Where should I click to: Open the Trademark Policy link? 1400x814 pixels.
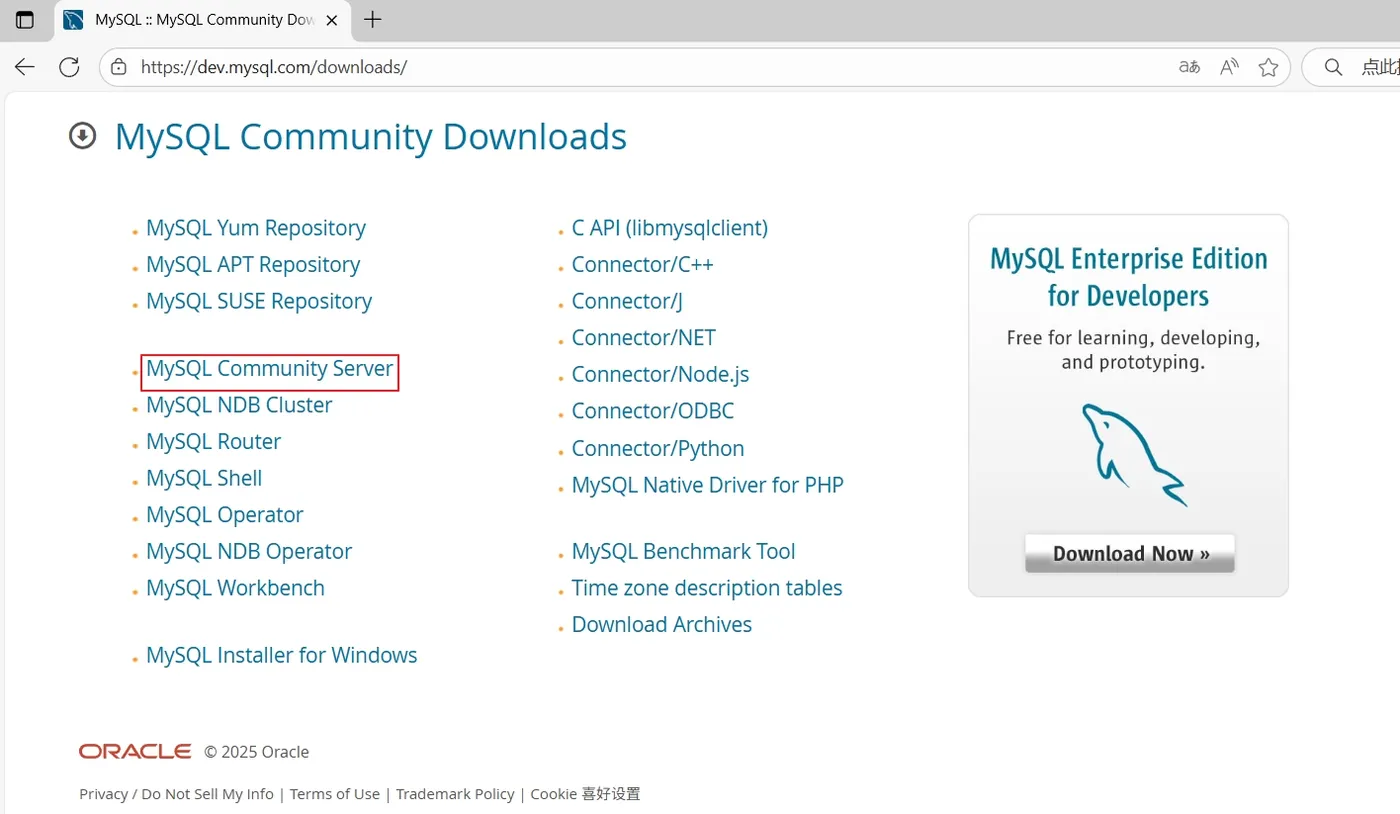[x=455, y=794]
